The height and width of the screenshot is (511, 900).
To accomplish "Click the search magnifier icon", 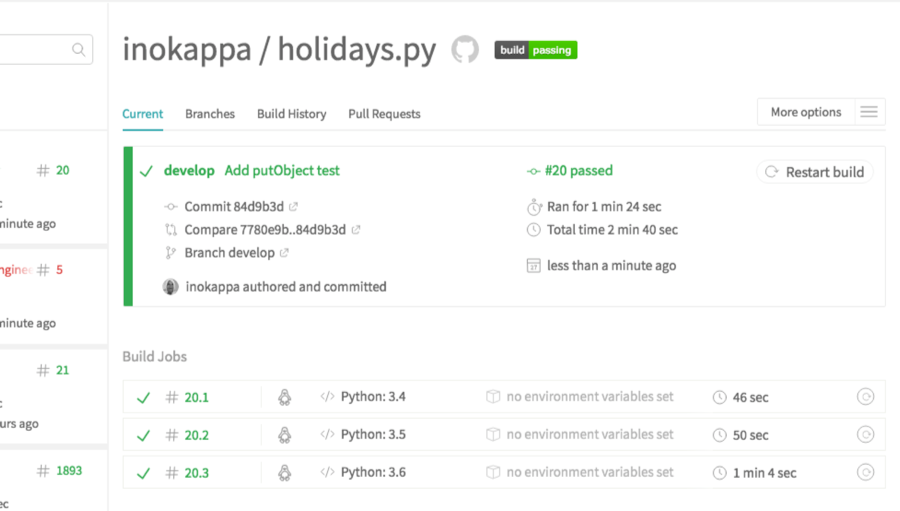I will (x=79, y=50).
